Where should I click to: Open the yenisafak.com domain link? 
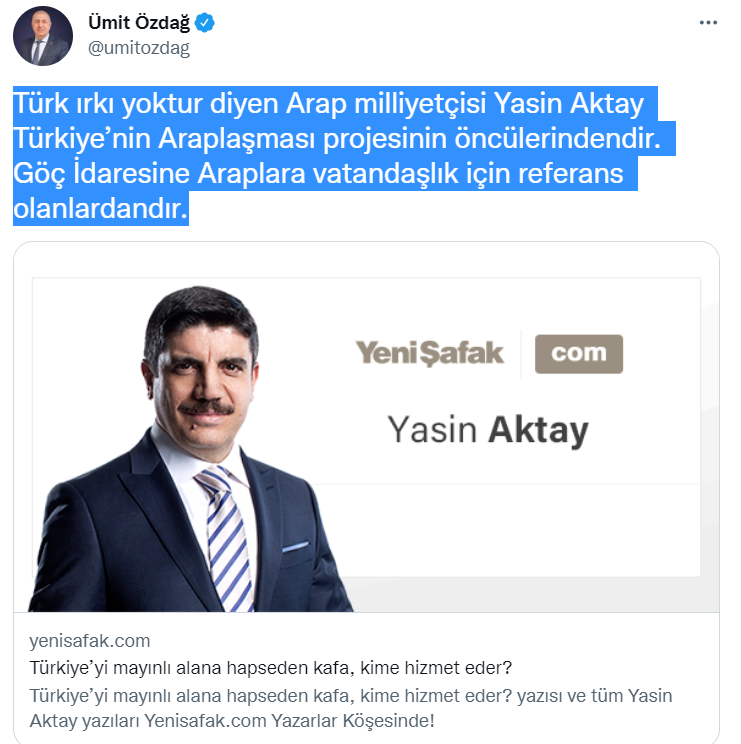click(x=90, y=641)
